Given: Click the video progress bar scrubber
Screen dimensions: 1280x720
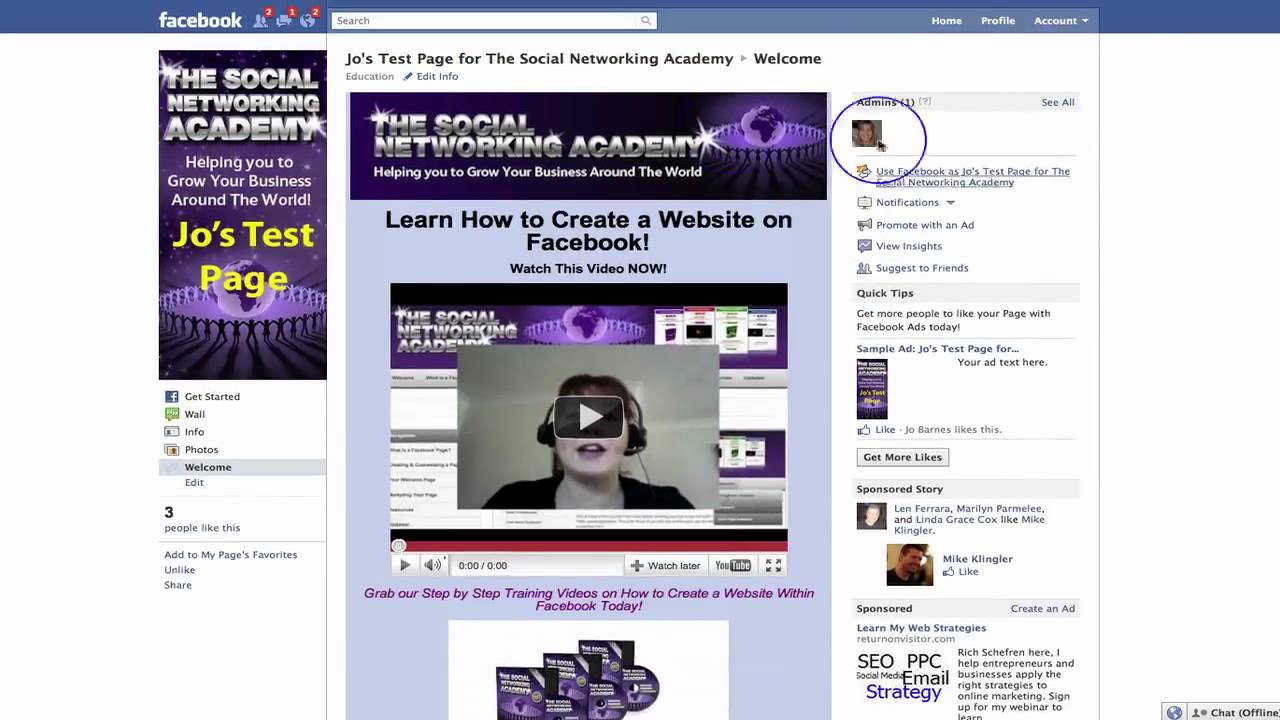Looking at the screenshot, I should click(399, 546).
